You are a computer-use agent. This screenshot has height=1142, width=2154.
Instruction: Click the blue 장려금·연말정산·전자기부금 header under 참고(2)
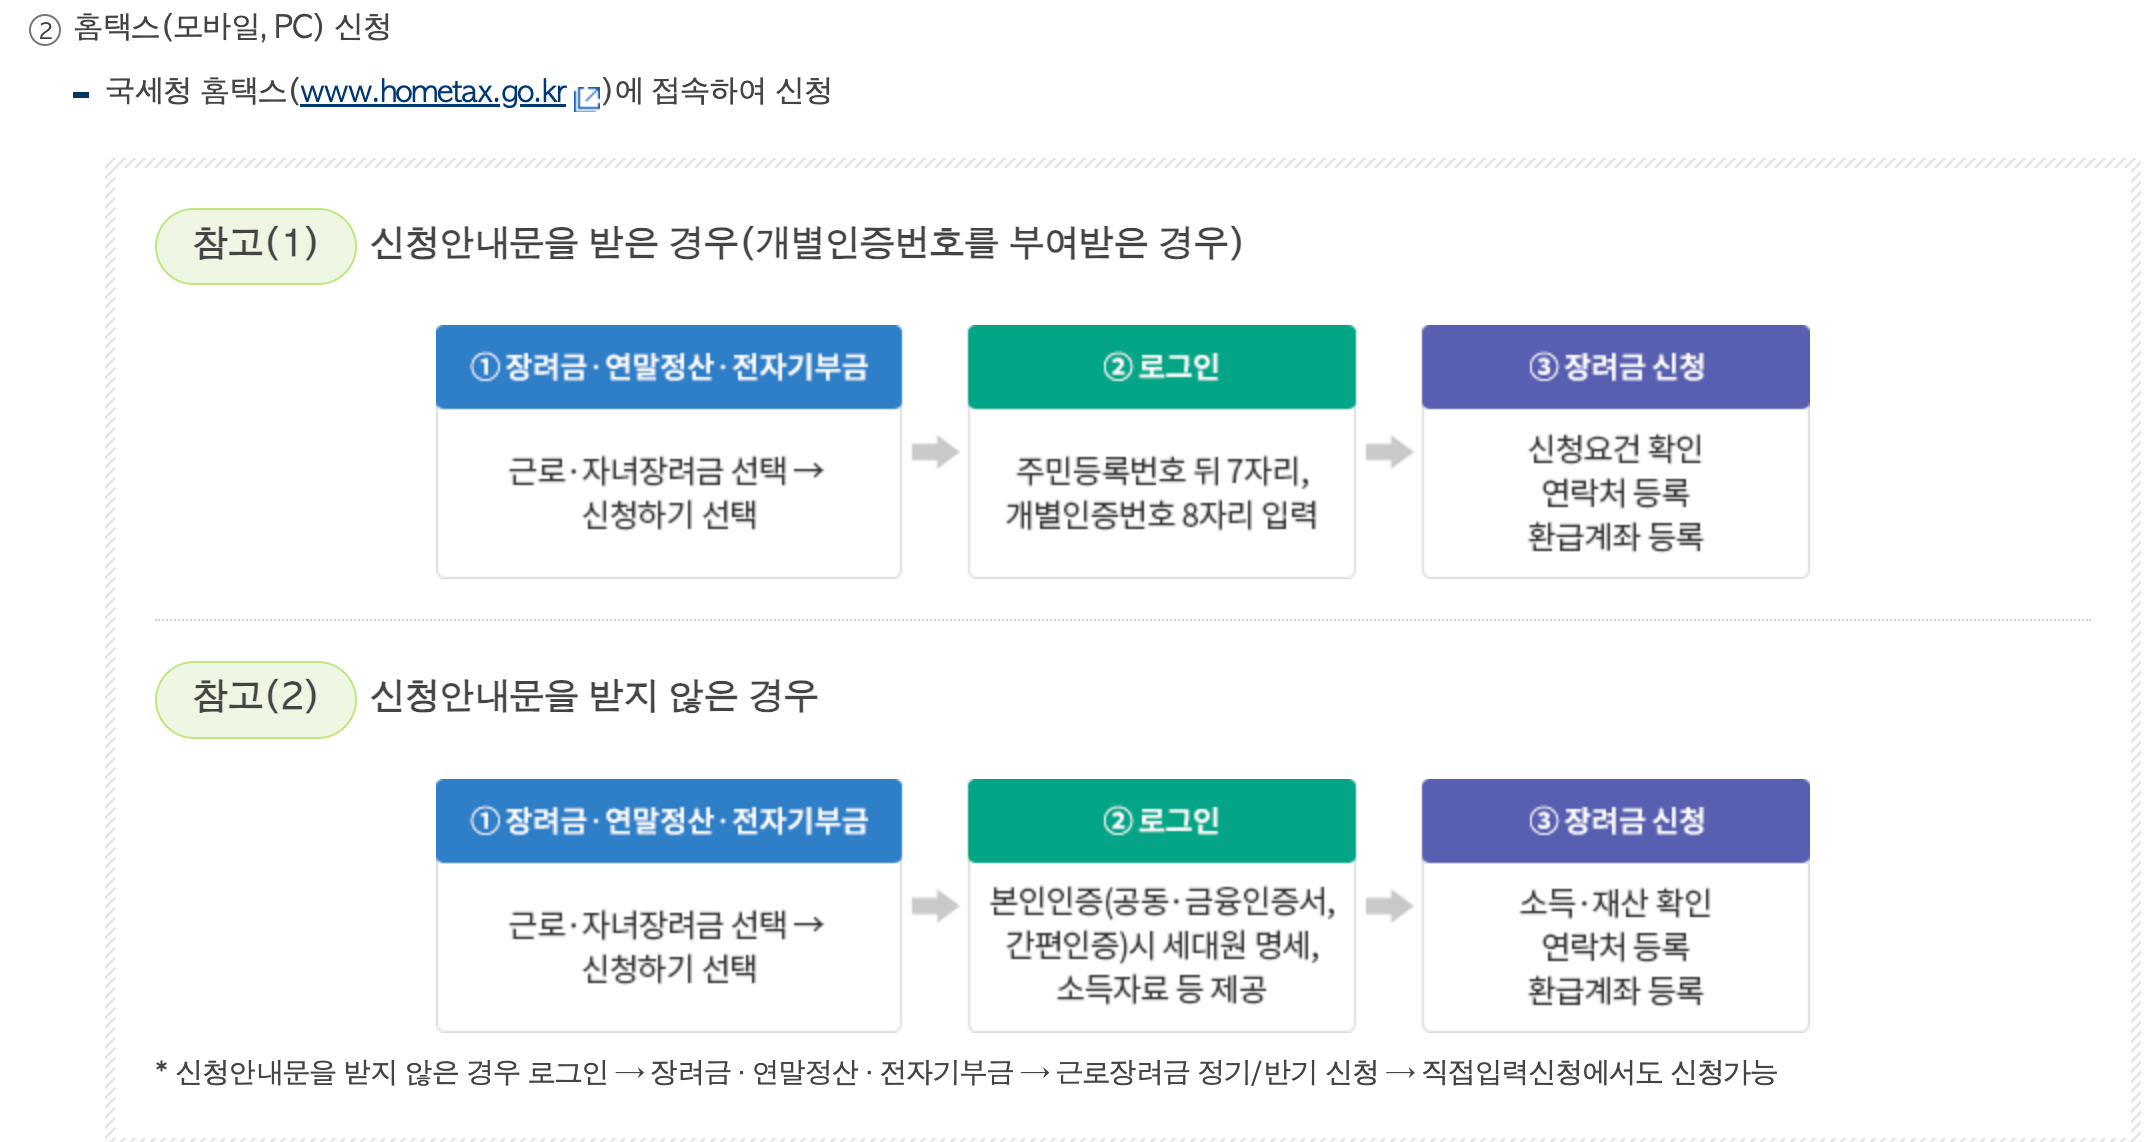point(669,821)
